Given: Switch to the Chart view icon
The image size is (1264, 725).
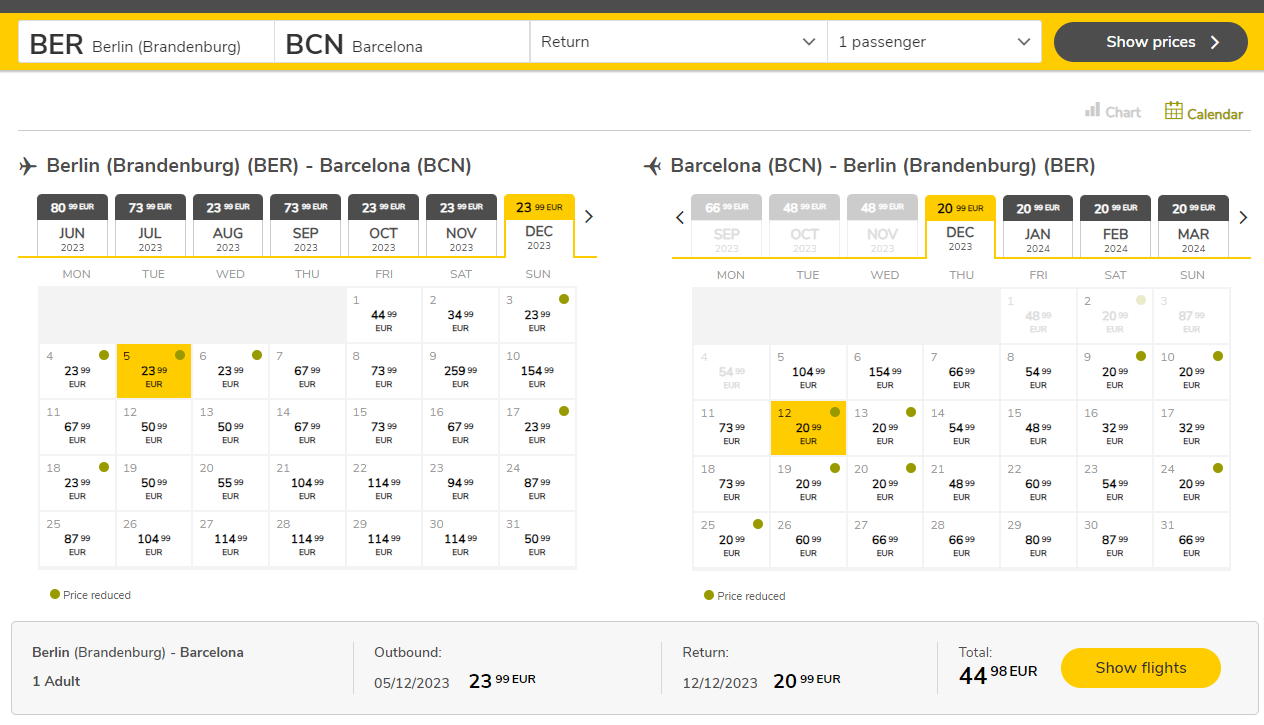Looking at the screenshot, I should [x=1093, y=110].
